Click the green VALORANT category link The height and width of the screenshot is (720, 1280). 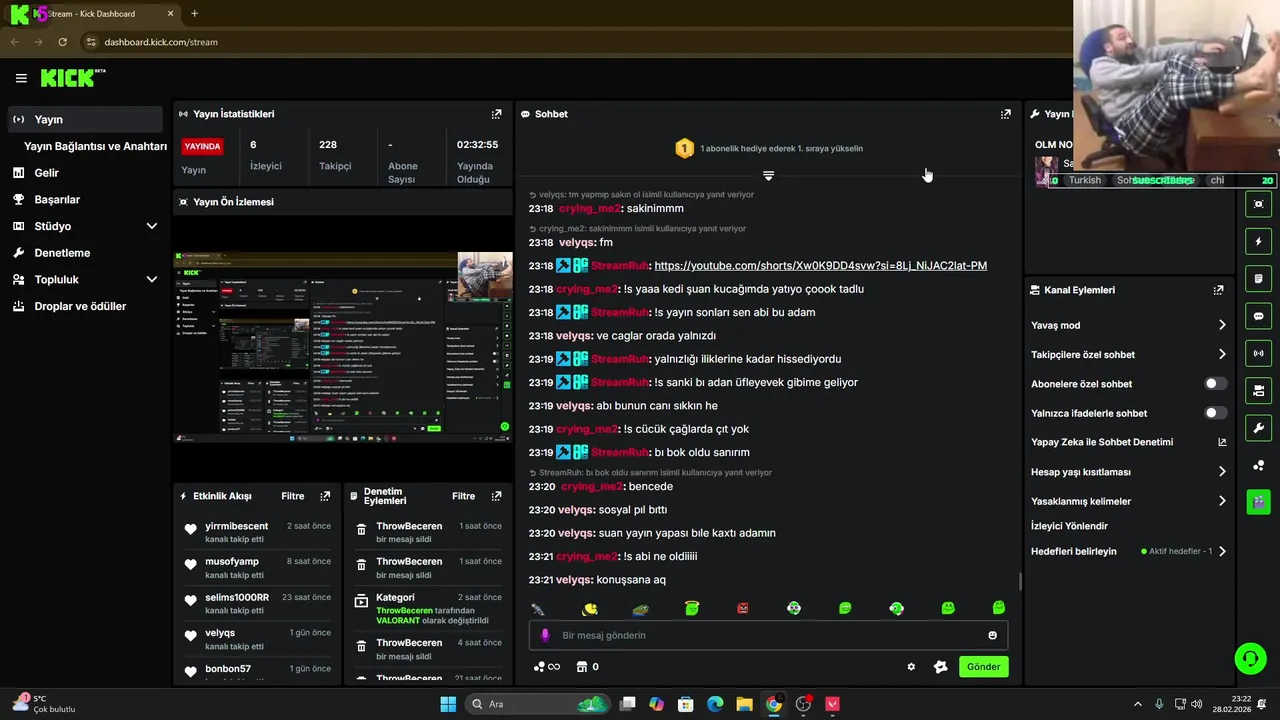[x=398, y=620]
